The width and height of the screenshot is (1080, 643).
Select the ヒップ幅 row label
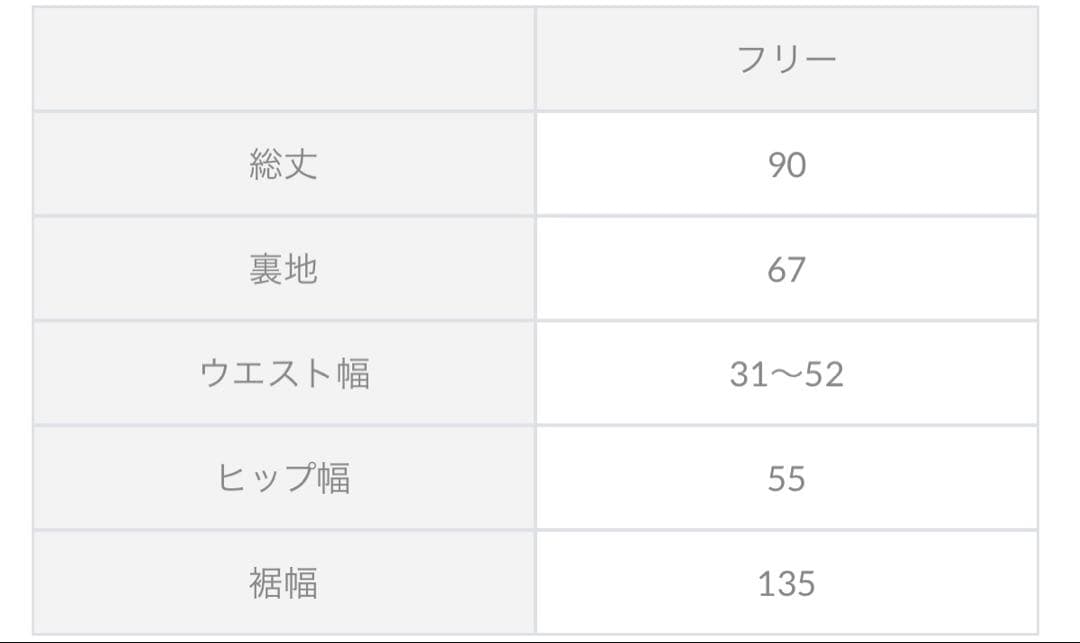point(284,479)
